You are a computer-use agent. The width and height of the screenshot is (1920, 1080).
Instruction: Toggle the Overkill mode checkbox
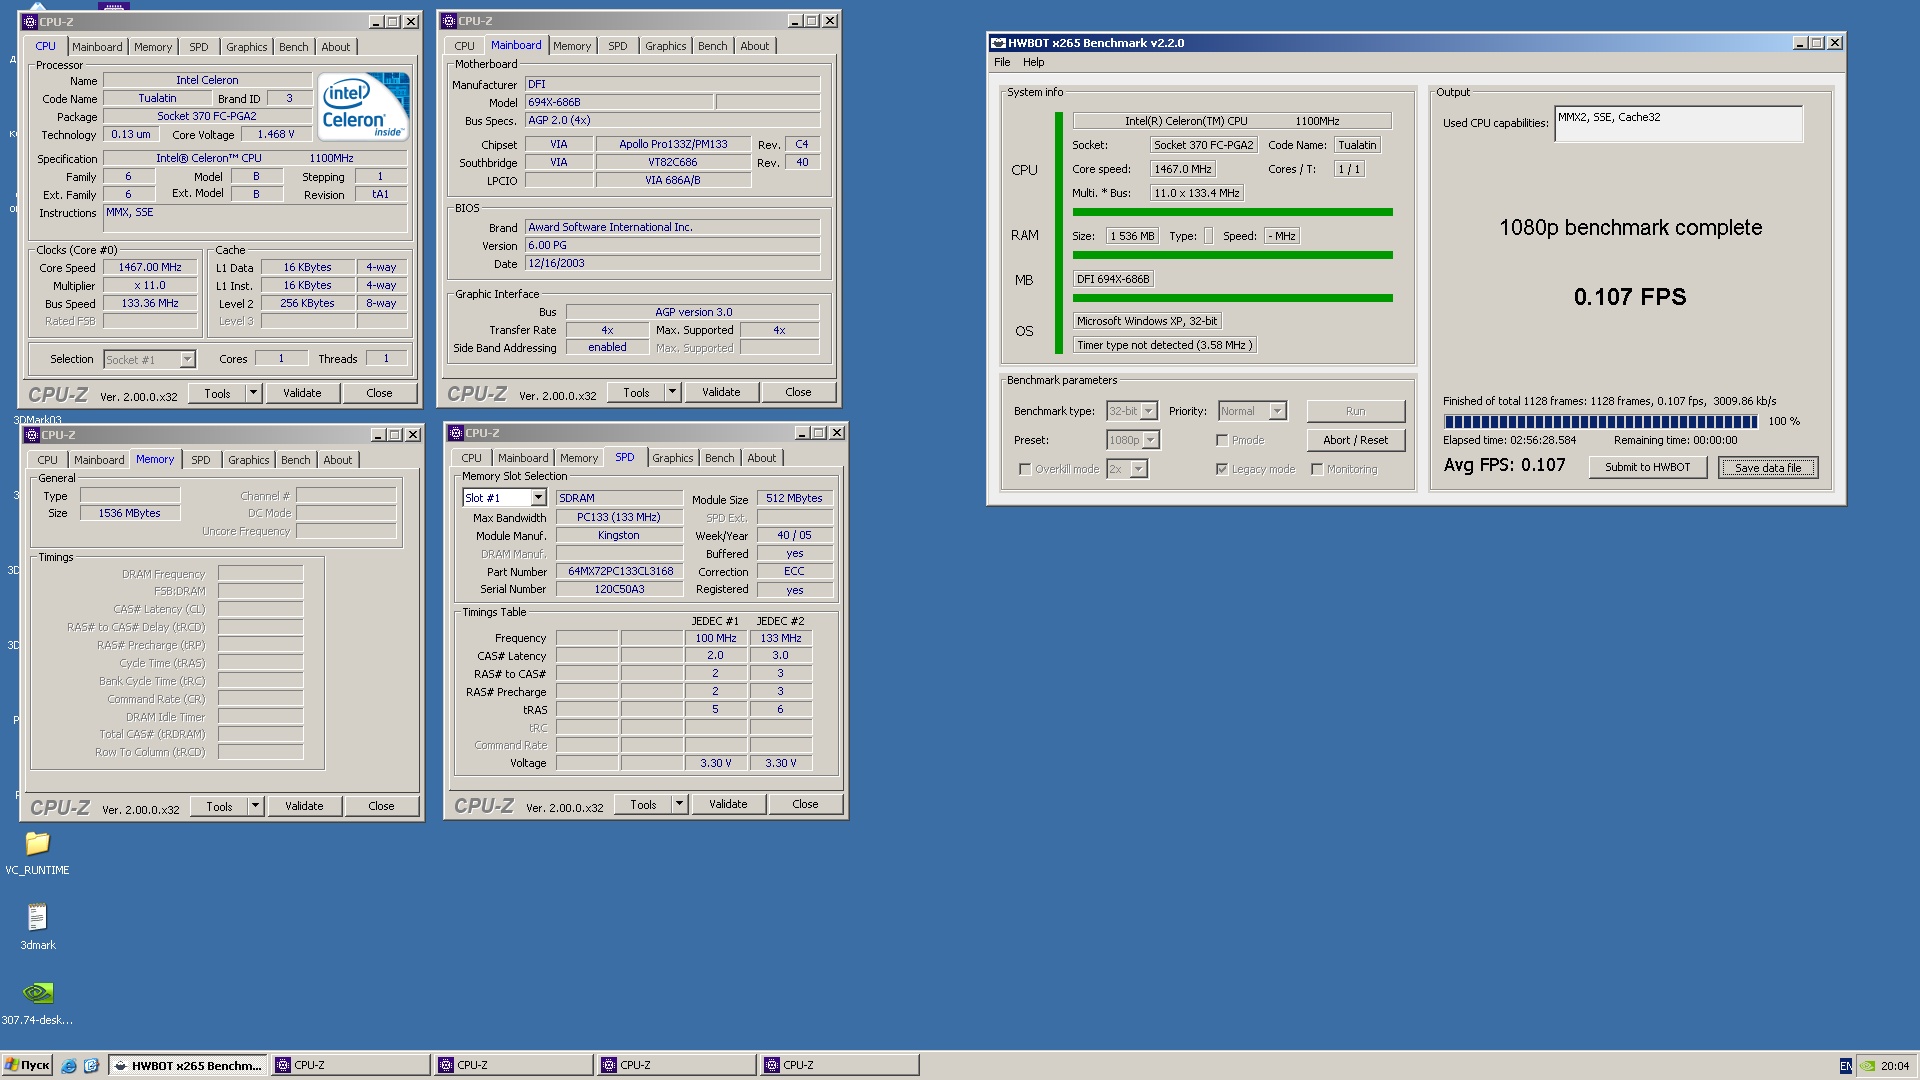point(1025,469)
